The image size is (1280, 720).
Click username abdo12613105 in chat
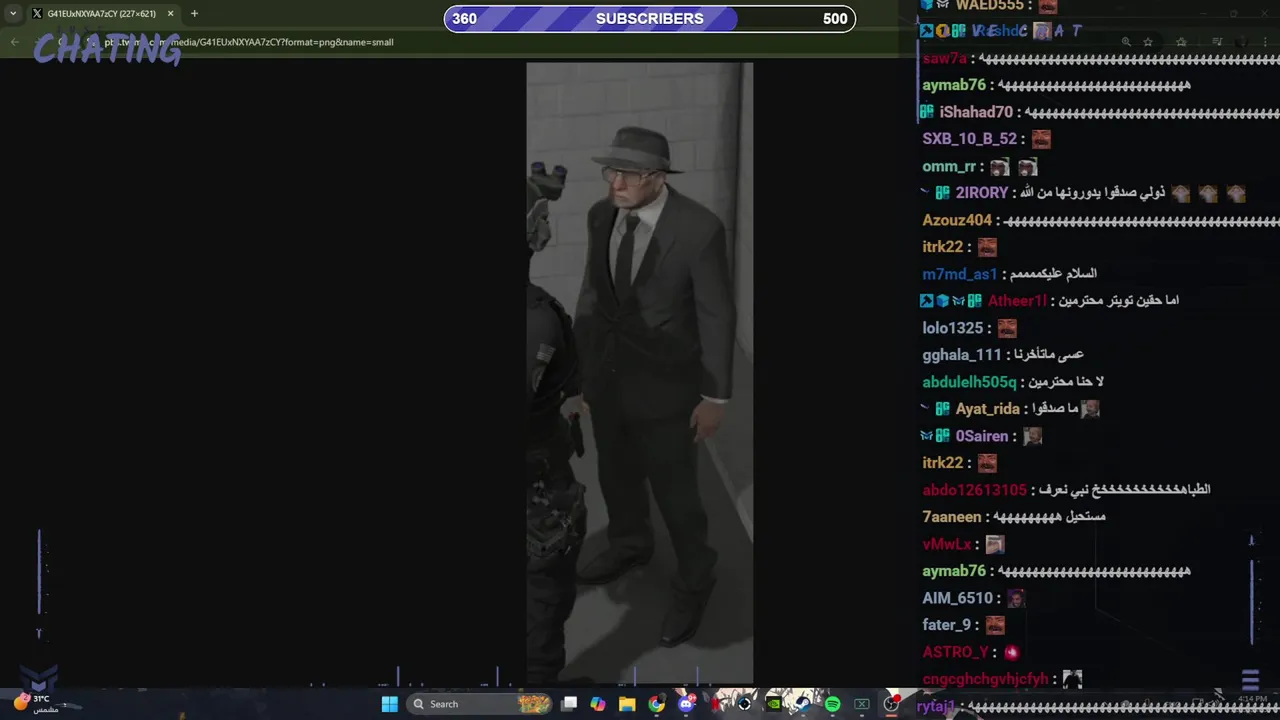tap(974, 490)
